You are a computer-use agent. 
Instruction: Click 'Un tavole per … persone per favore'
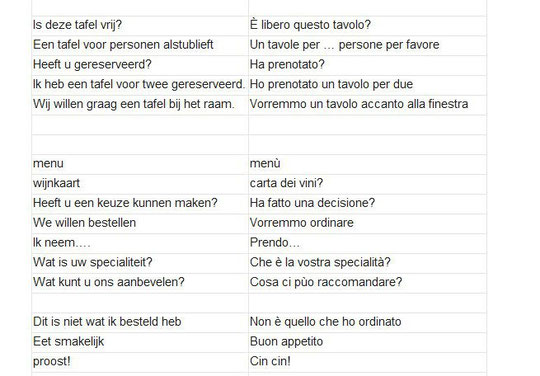pyautogui.click(x=367, y=45)
